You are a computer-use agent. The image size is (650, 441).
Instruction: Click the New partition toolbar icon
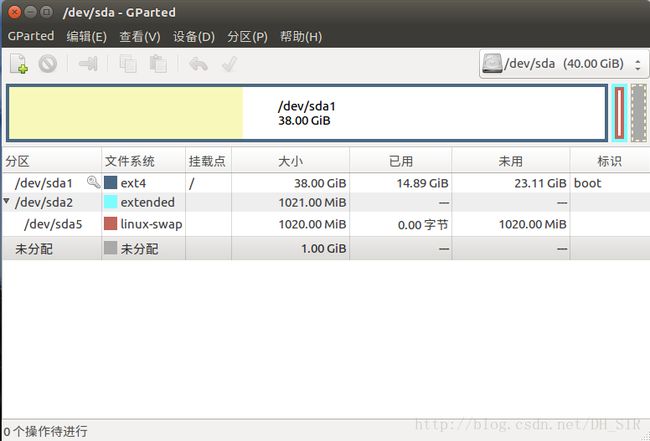pos(19,64)
